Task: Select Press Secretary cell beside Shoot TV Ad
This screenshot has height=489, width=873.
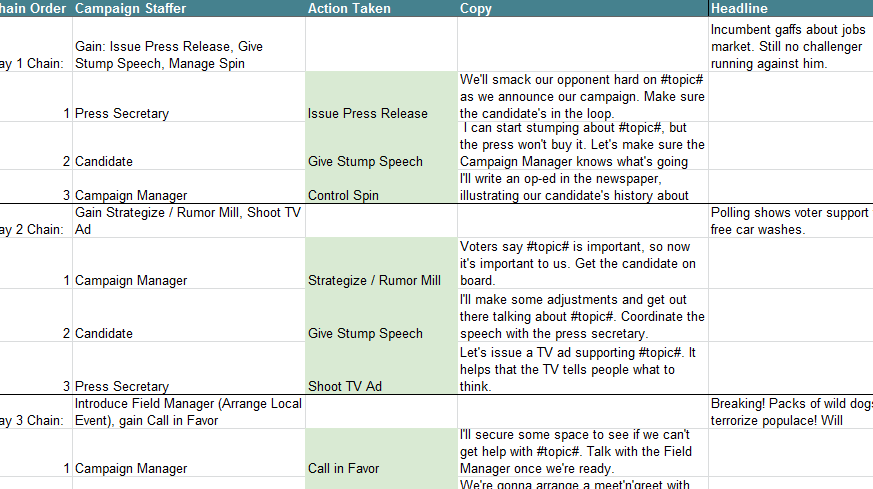Action: tap(189, 368)
